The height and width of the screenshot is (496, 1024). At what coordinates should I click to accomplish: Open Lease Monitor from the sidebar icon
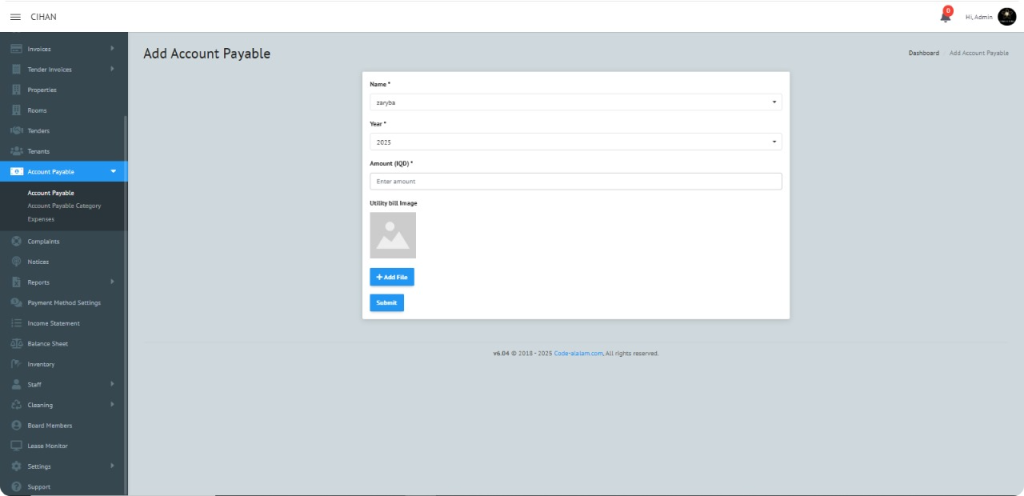click(x=16, y=446)
